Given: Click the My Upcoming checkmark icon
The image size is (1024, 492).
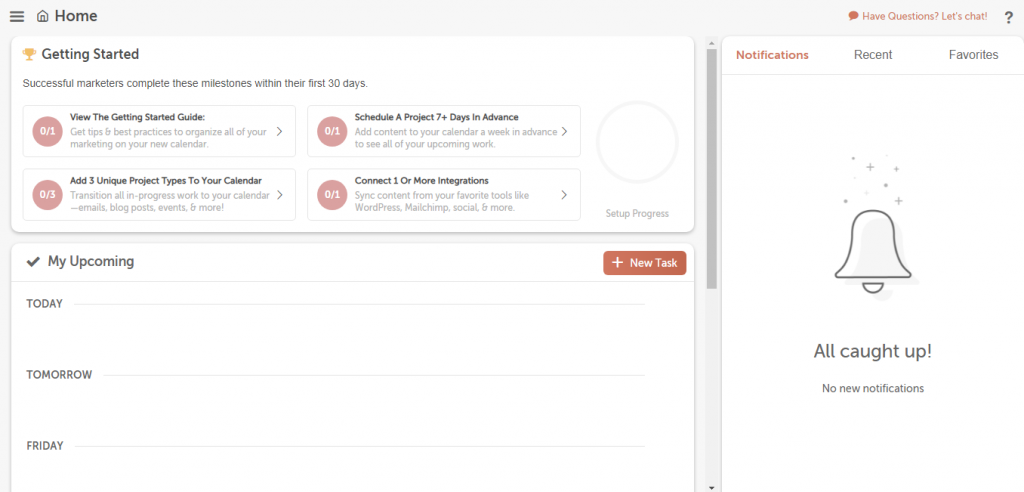Looking at the screenshot, I should pos(33,262).
